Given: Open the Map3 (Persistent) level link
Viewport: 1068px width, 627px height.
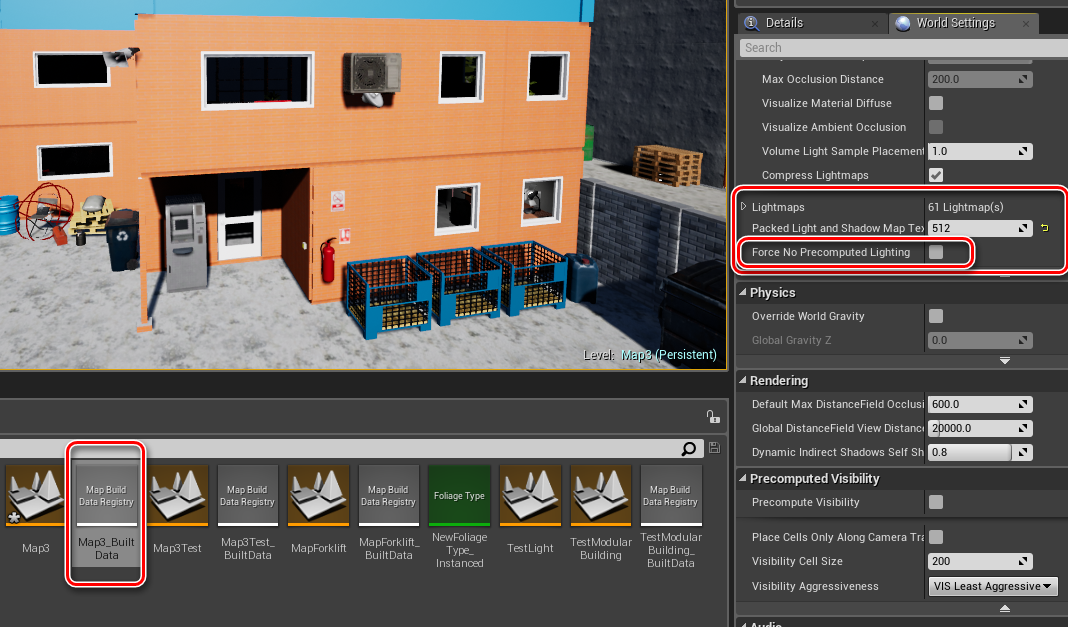Looking at the screenshot, I should tap(668, 355).
